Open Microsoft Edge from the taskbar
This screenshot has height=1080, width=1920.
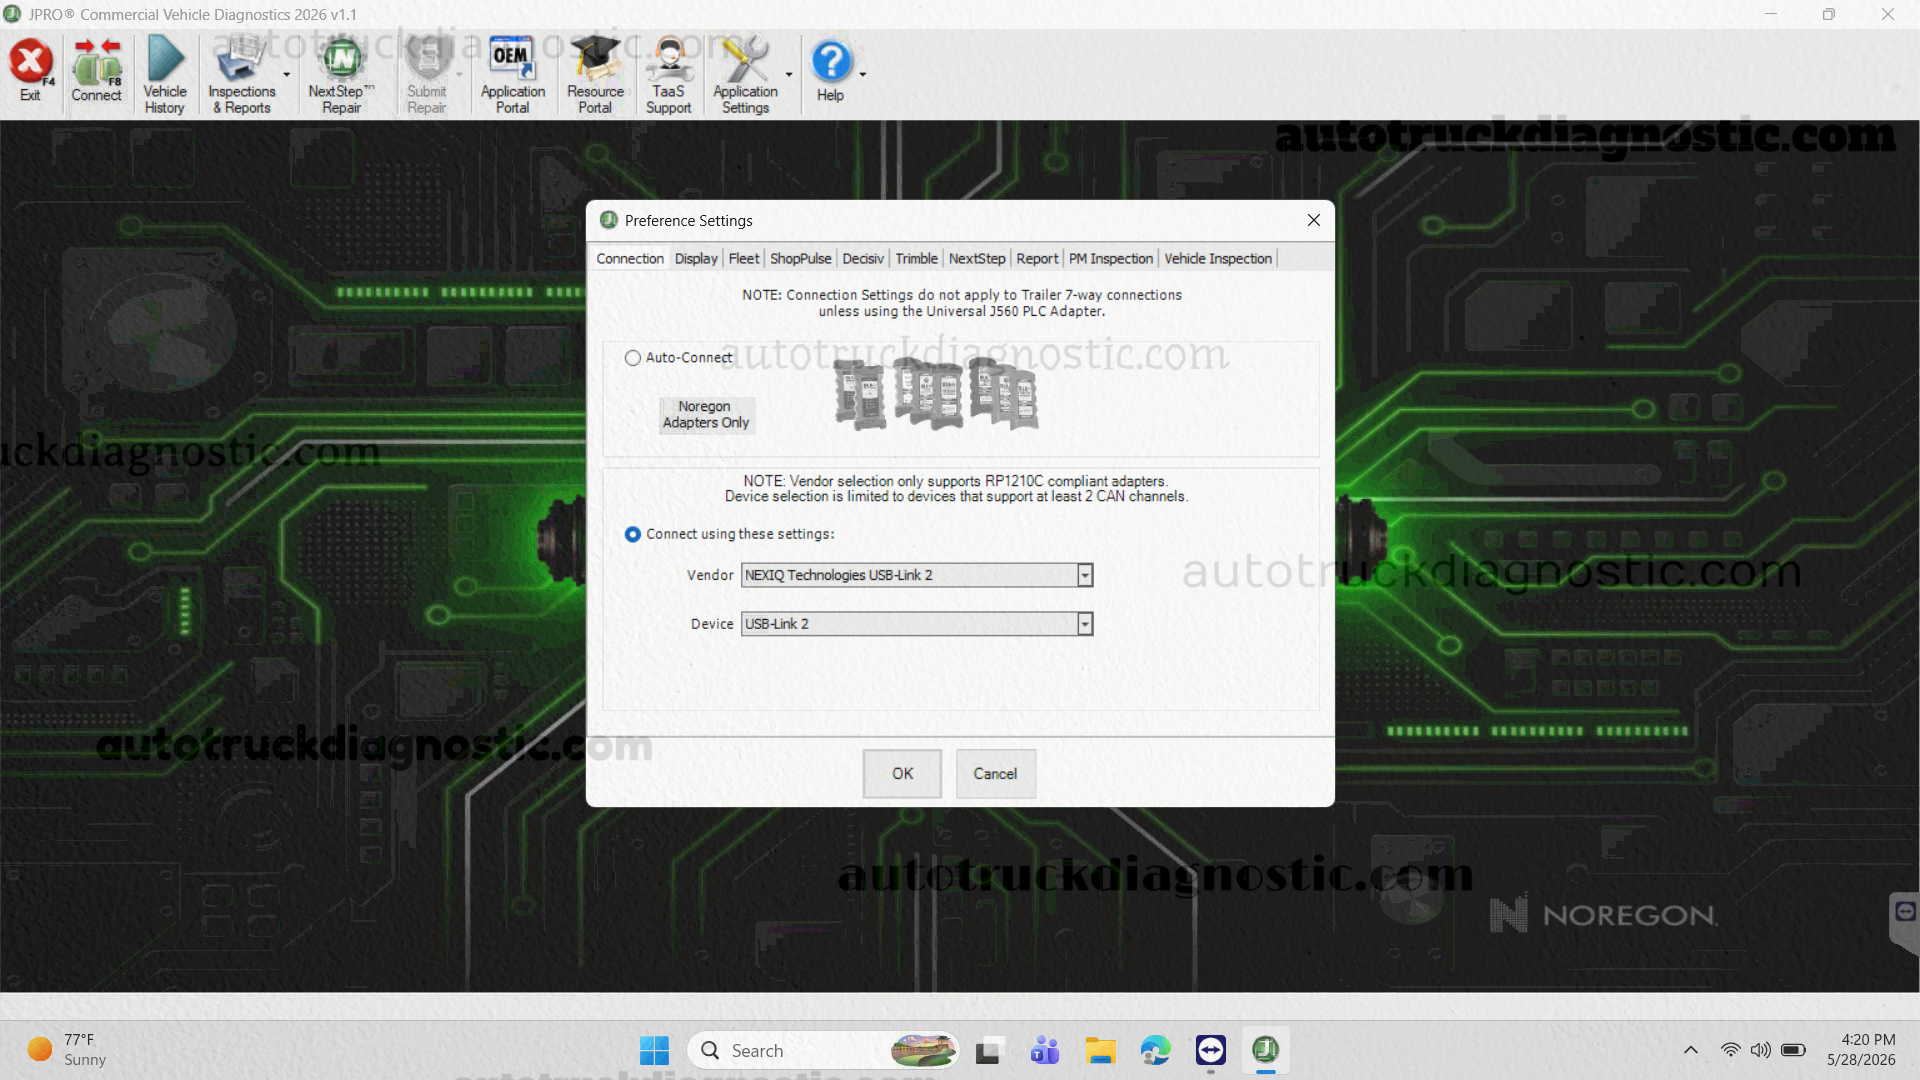(1155, 1050)
